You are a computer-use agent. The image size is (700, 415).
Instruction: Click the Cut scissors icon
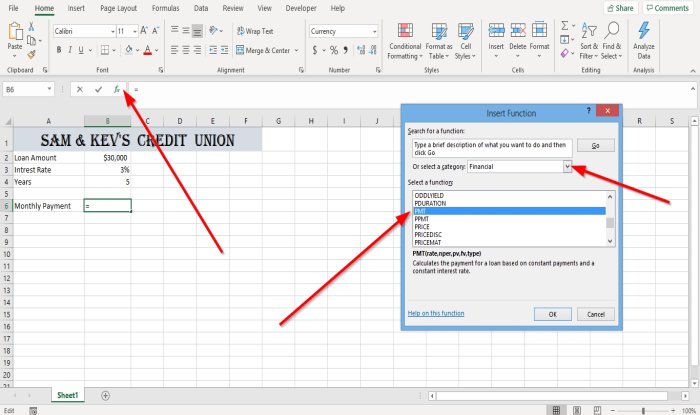(31, 27)
